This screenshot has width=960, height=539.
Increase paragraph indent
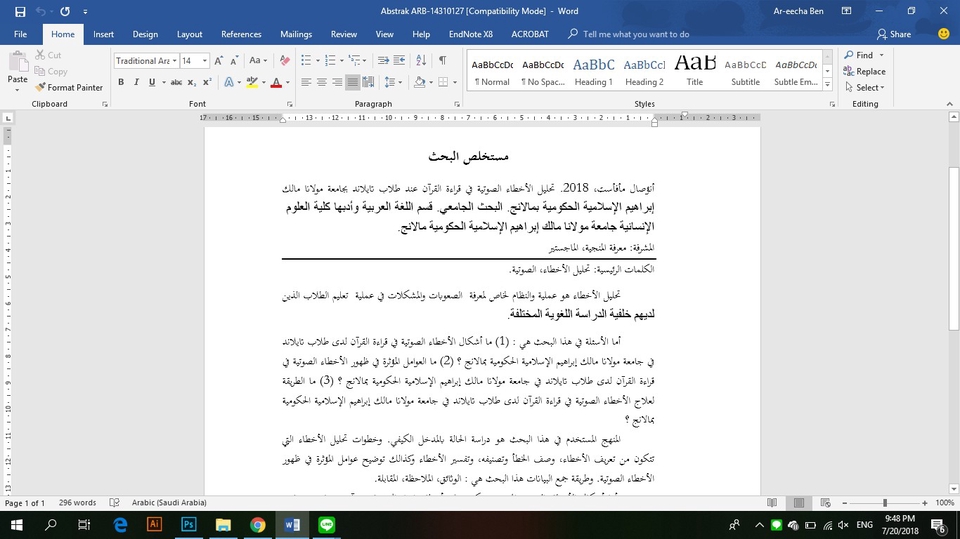399,60
